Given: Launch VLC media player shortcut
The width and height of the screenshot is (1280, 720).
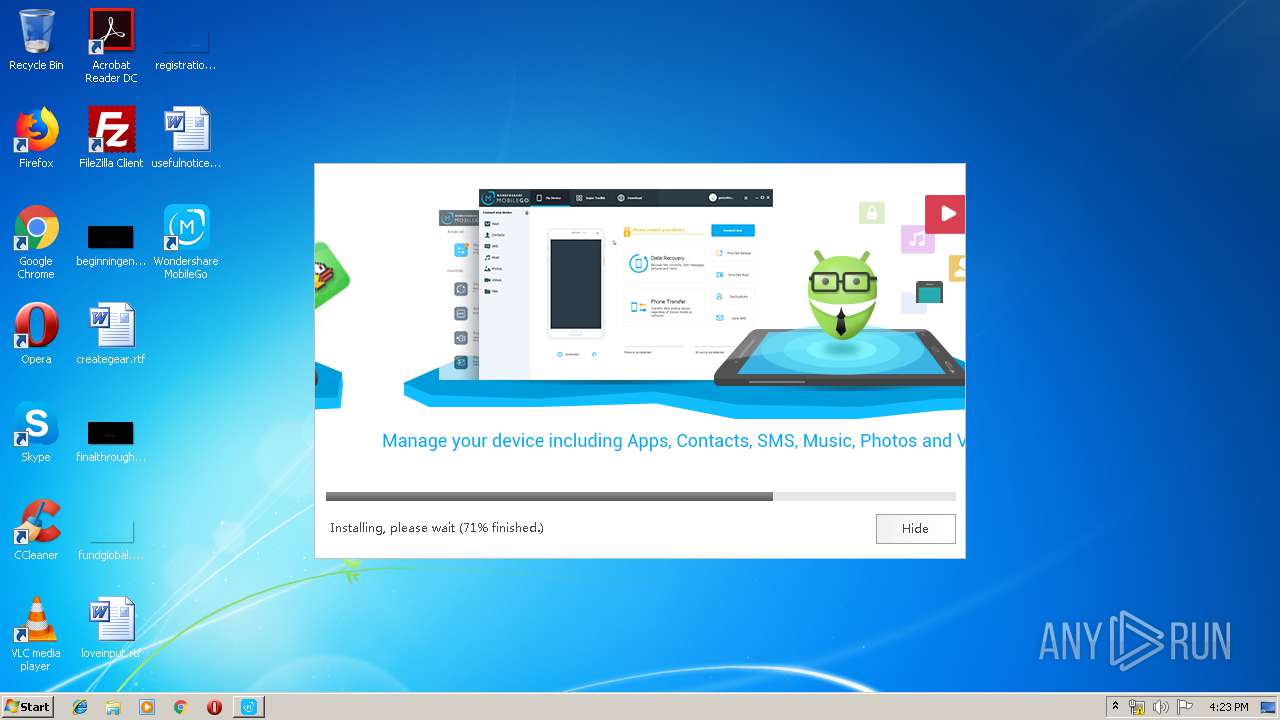Looking at the screenshot, I should [36, 634].
